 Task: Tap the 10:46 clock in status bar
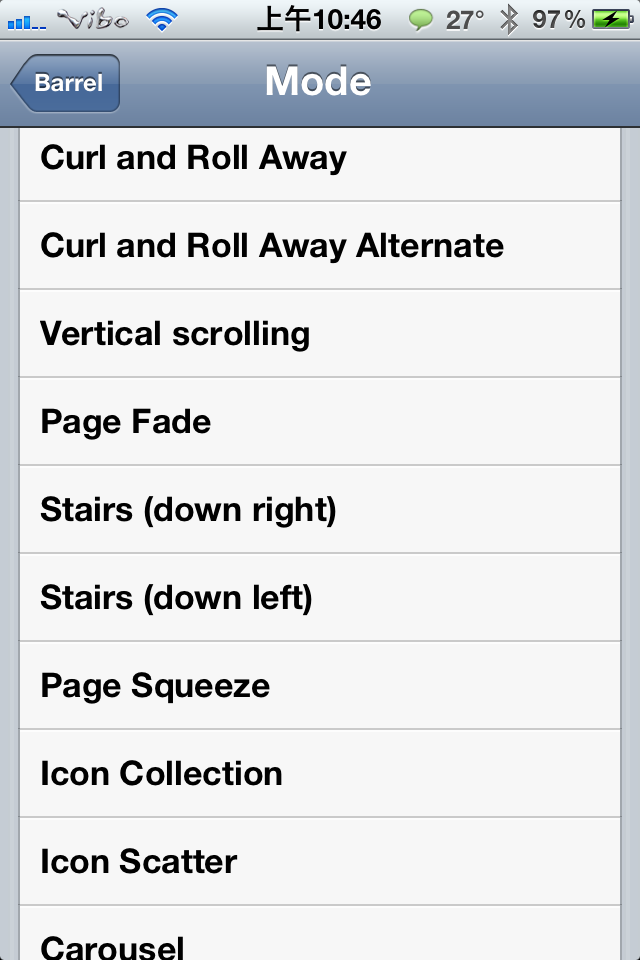tap(347, 20)
